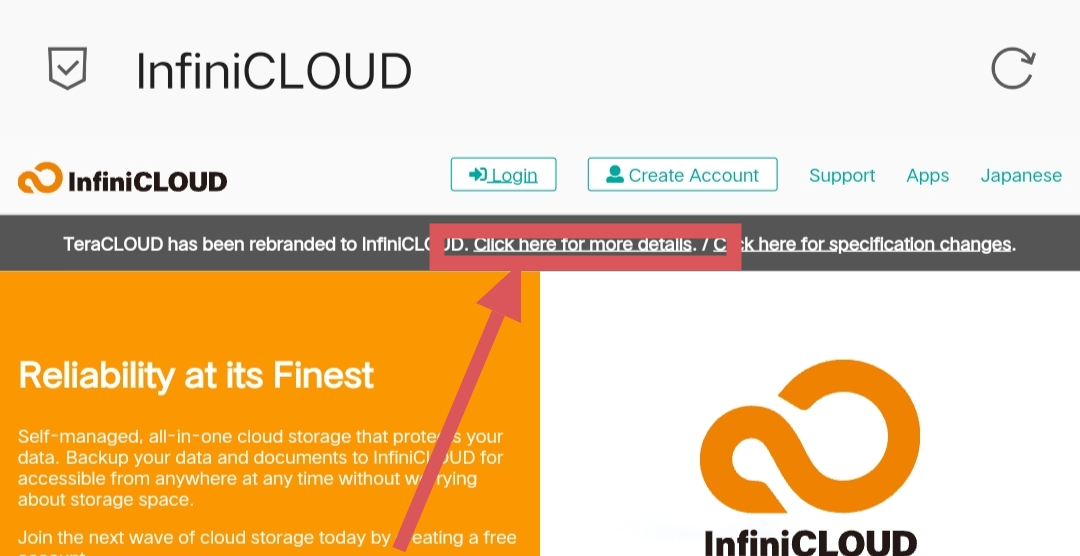Viewport: 1080px width, 556px height.
Task: Click the InfiniCLOUD wordmark in site header
Action: pos(148,181)
